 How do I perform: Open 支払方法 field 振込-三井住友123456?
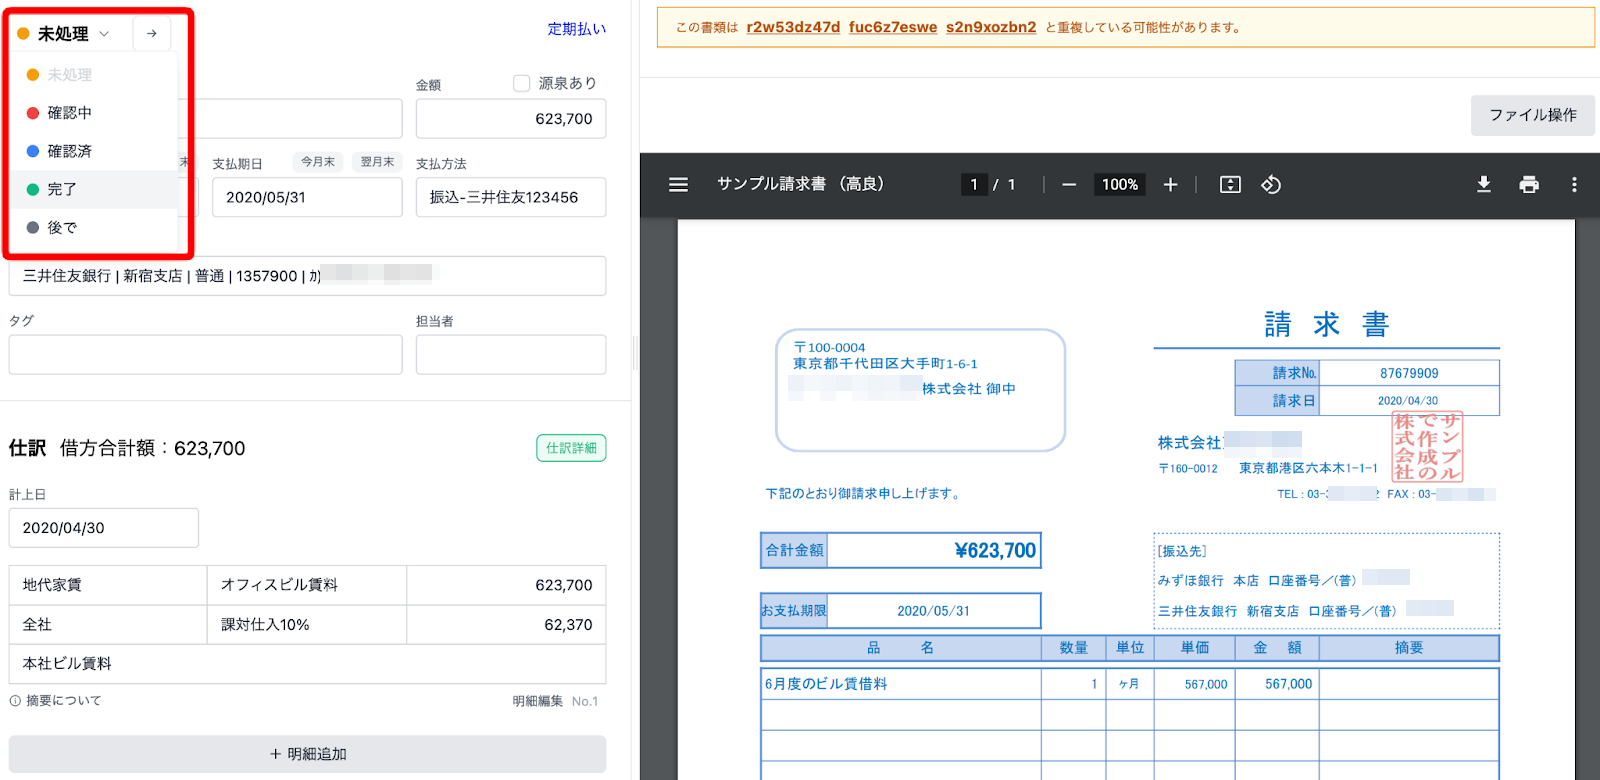tap(511, 197)
